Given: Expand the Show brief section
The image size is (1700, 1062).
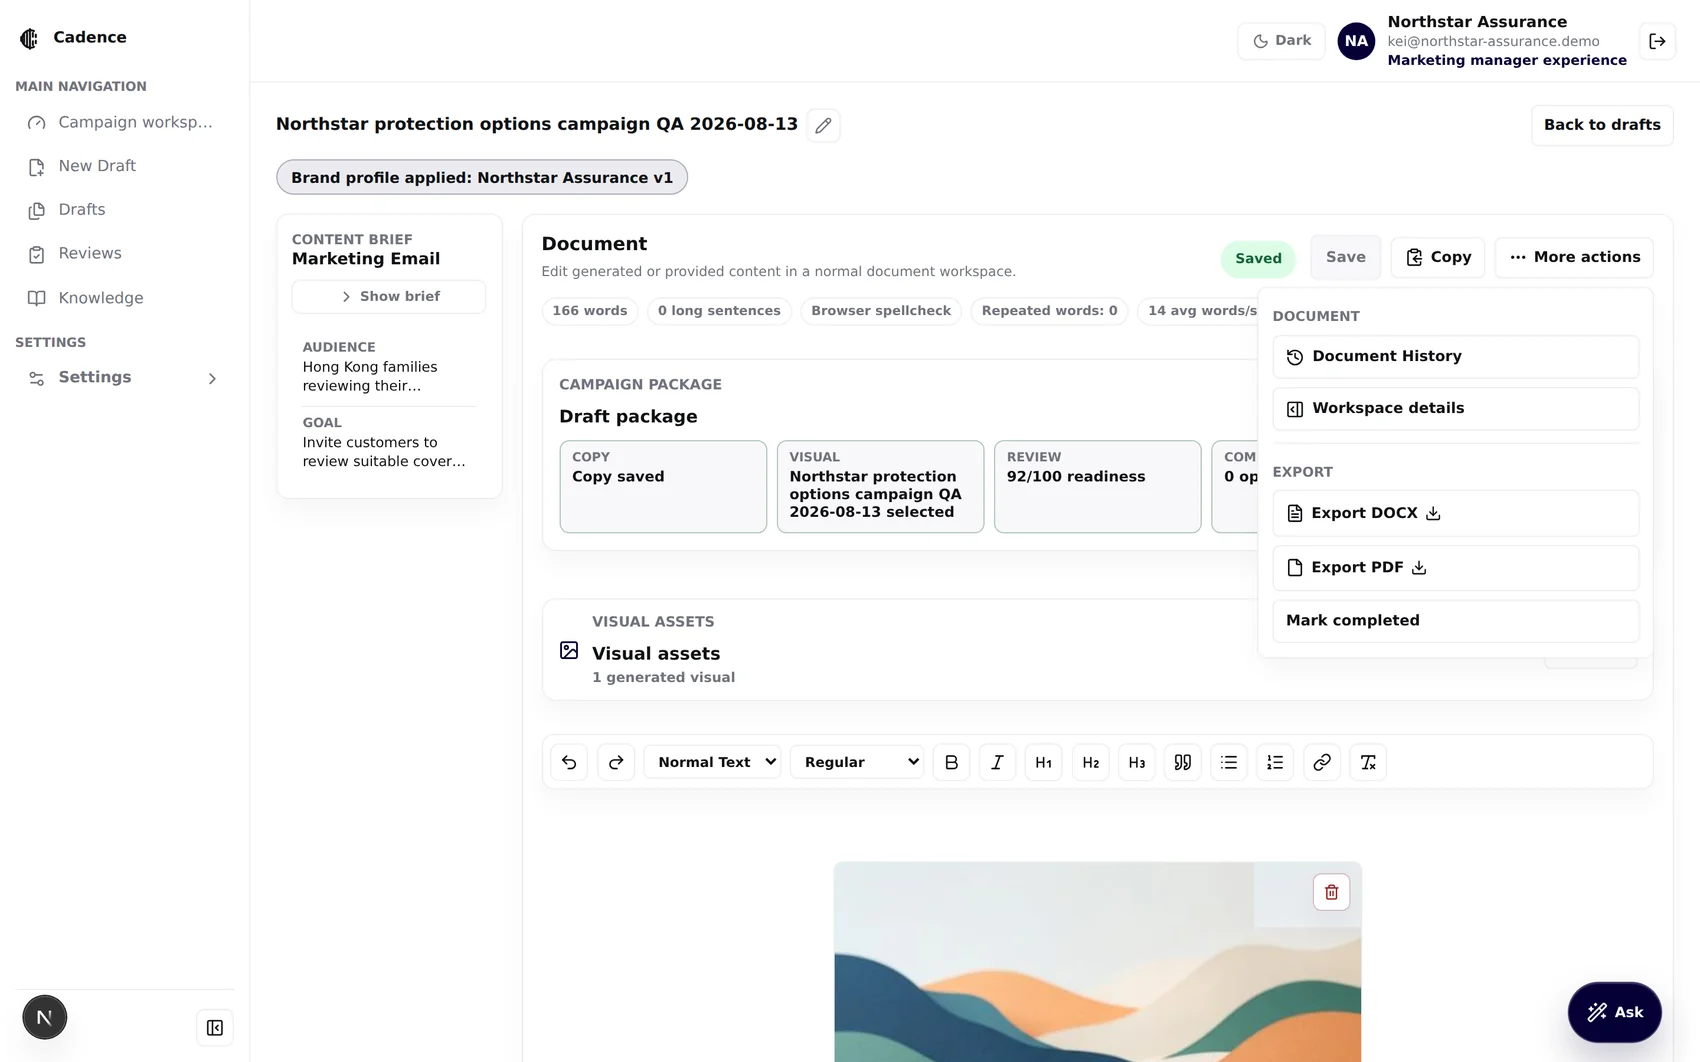Looking at the screenshot, I should coord(389,297).
